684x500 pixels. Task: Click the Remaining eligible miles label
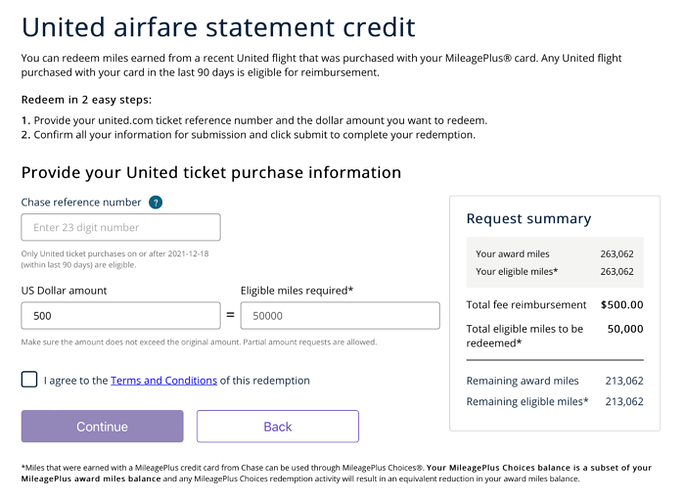tap(527, 402)
